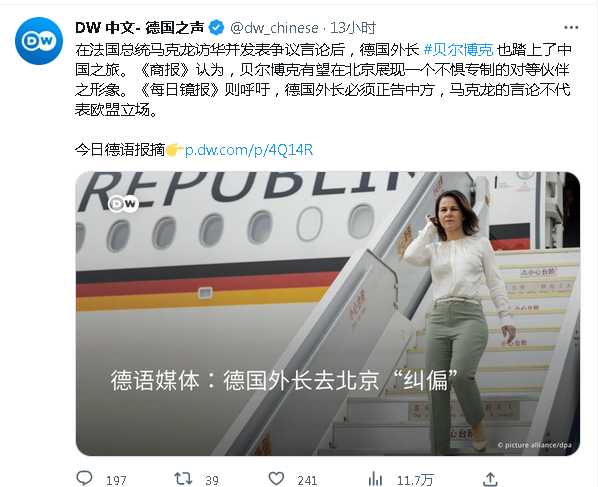This screenshot has width=598, height=487.
Task: Like the tweet with the heart icon
Action: click(x=276, y=479)
